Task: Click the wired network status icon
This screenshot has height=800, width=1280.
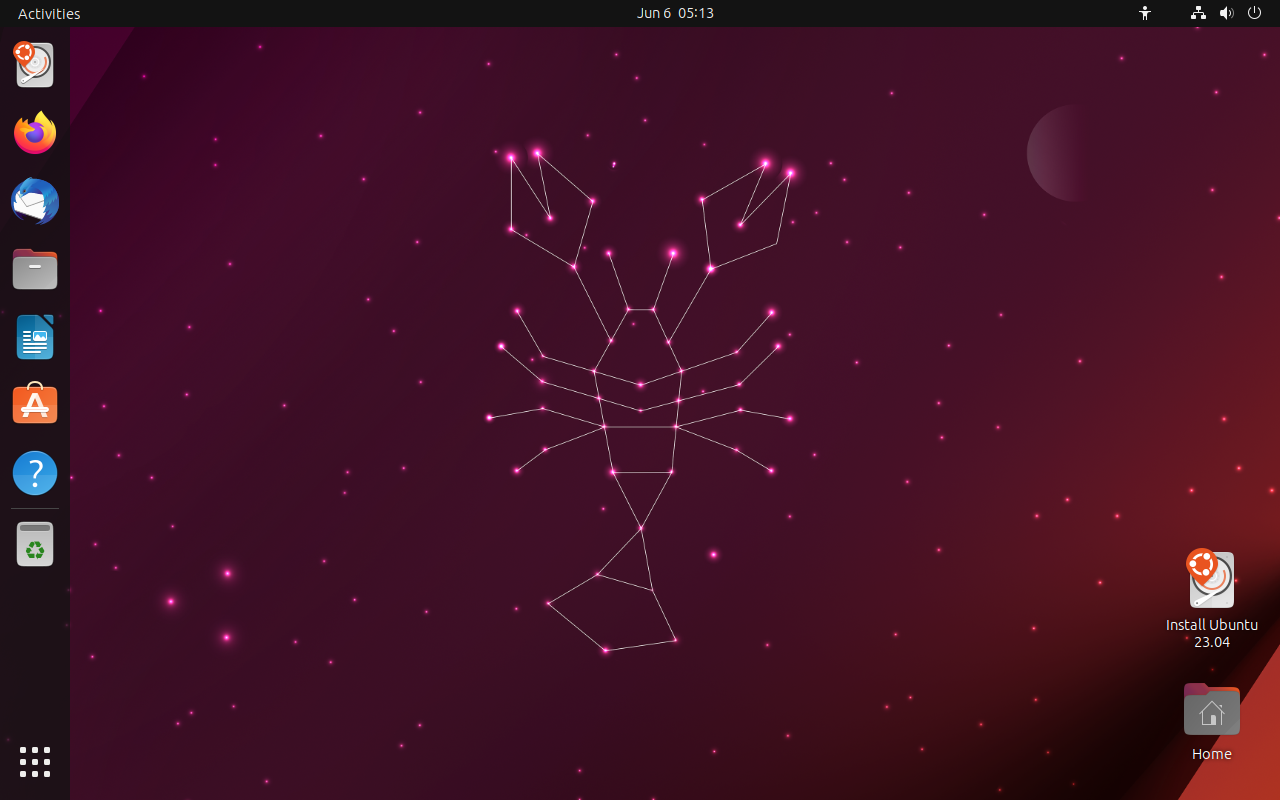Action: [x=1198, y=13]
